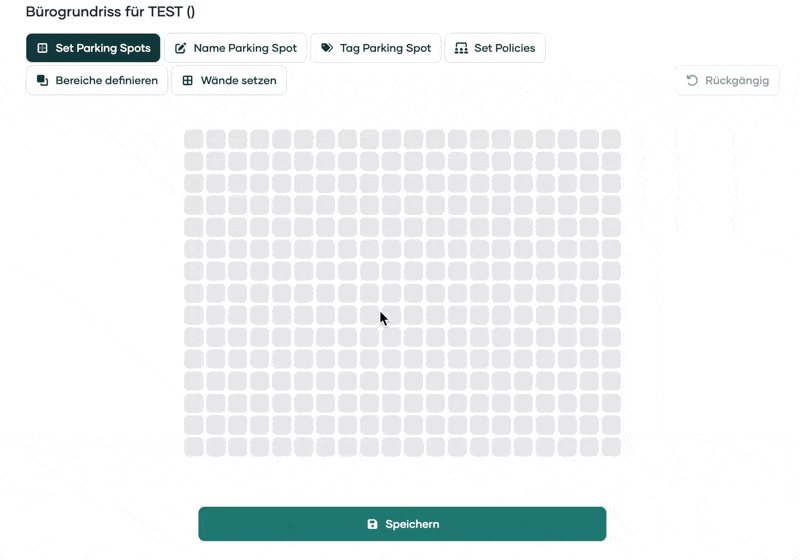Image resolution: width=800 pixels, height=560 pixels.
Task: Click the overlapping squares icon of Bereiche definieren
Action: [x=42, y=80]
